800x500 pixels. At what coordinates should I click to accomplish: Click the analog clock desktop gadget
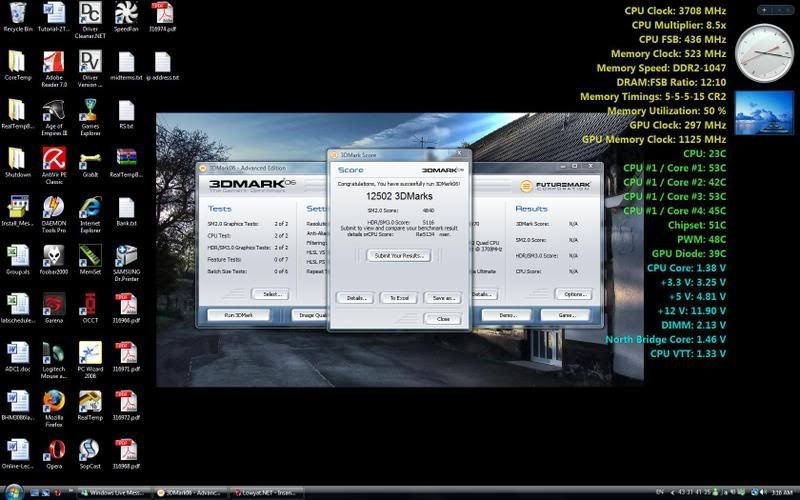764,51
